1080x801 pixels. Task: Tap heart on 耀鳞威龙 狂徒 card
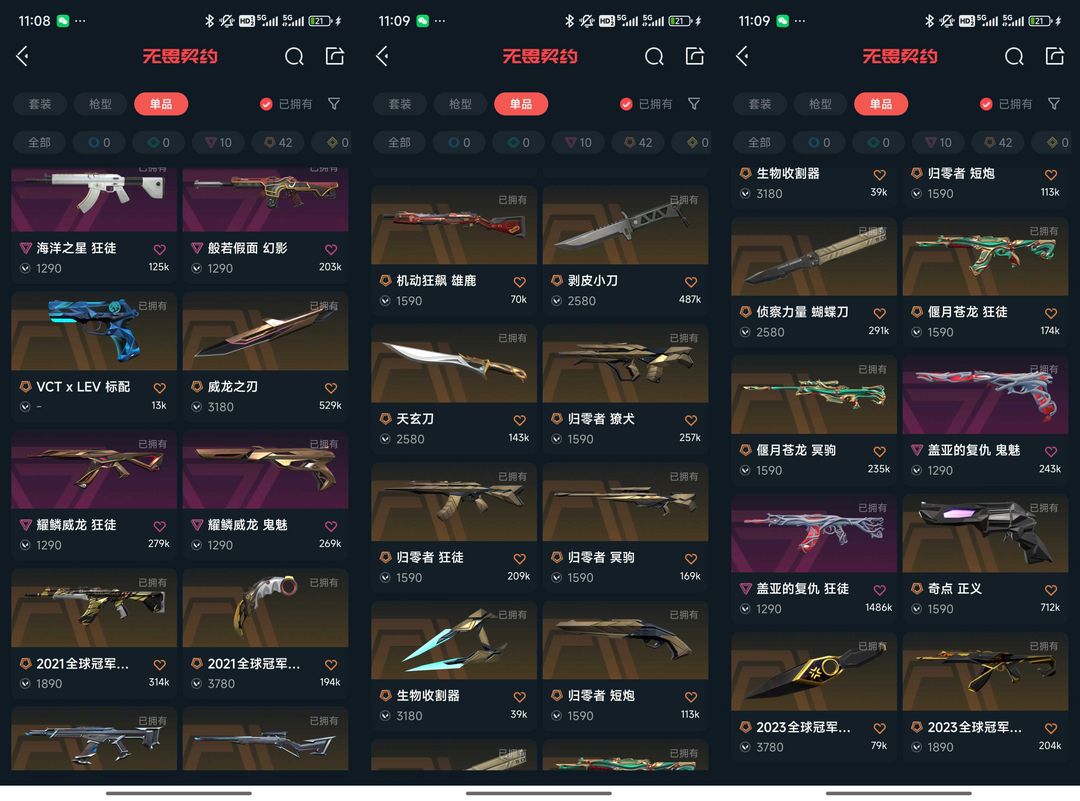pos(160,526)
